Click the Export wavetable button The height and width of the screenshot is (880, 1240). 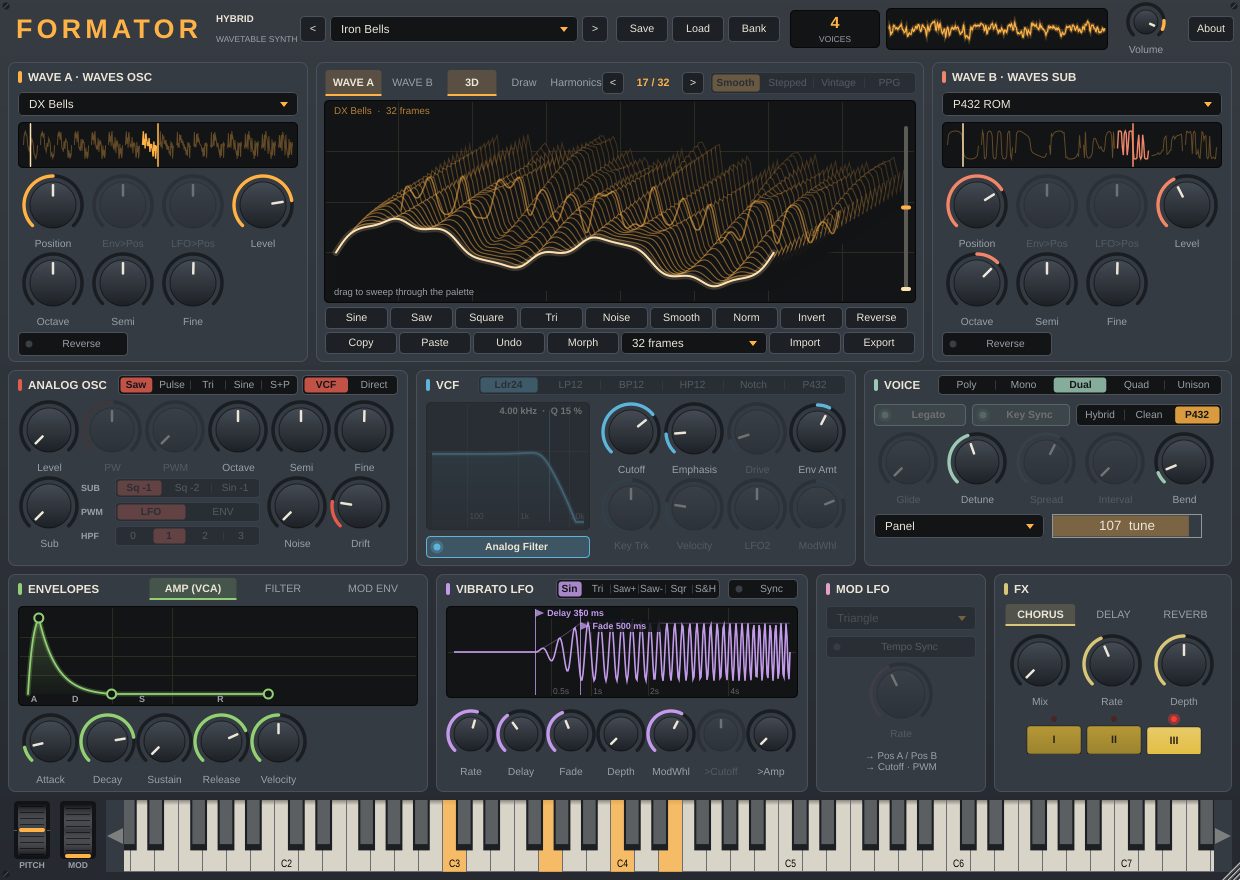tap(879, 343)
